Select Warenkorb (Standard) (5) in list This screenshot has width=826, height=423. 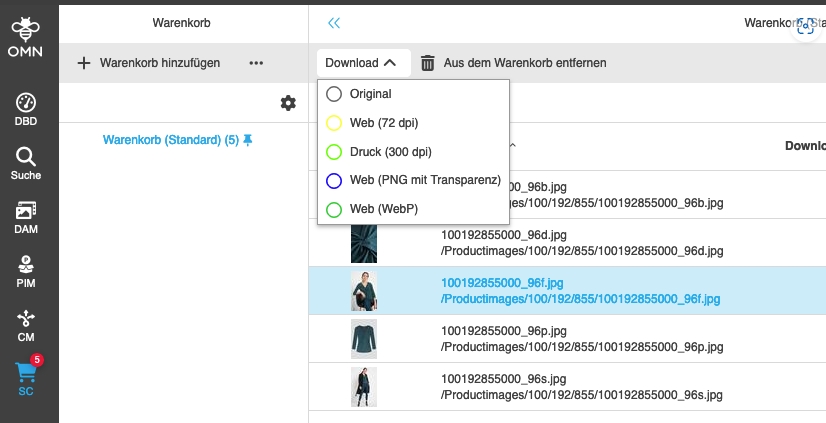pos(171,140)
